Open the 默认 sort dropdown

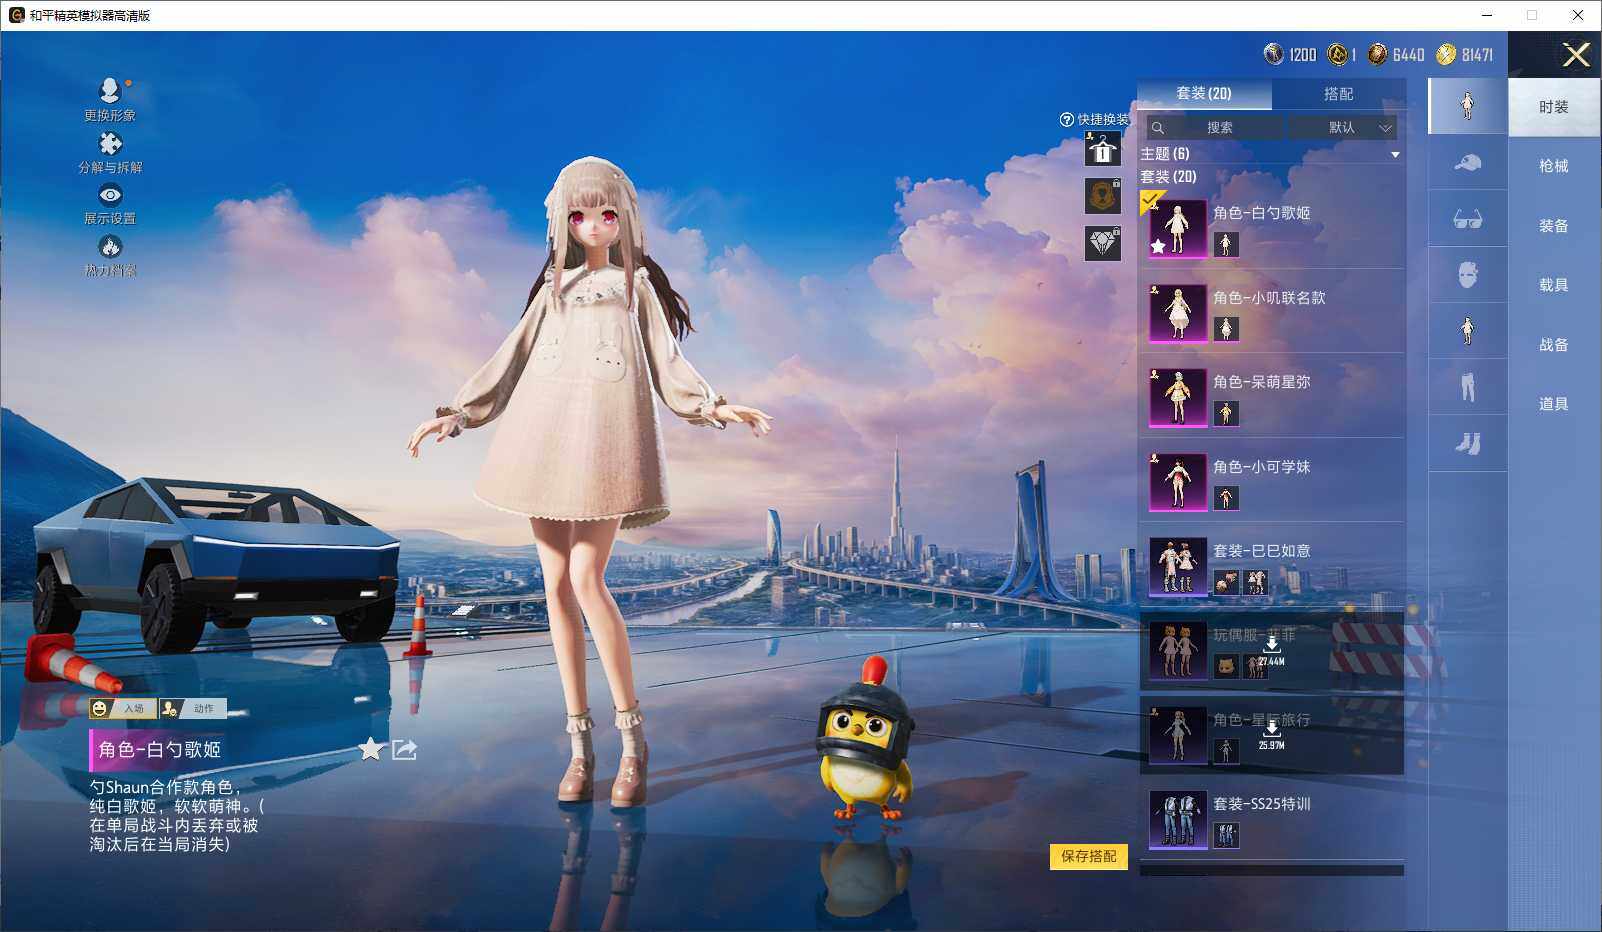(x=1342, y=127)
